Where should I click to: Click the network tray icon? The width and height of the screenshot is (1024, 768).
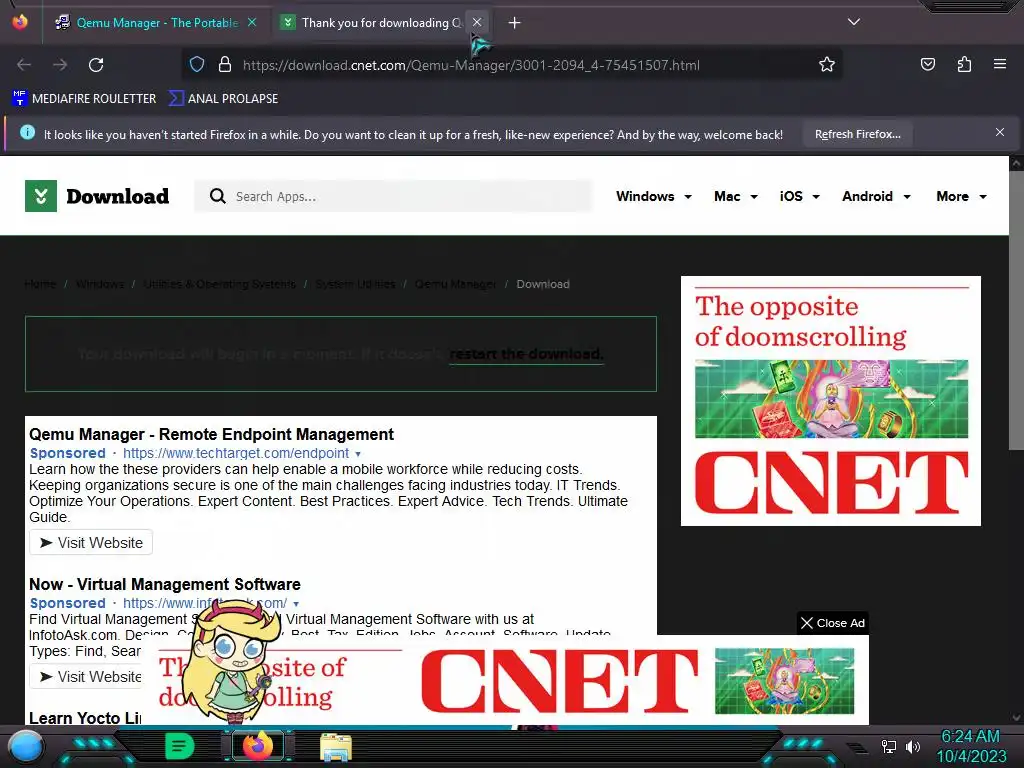[889, 746]
